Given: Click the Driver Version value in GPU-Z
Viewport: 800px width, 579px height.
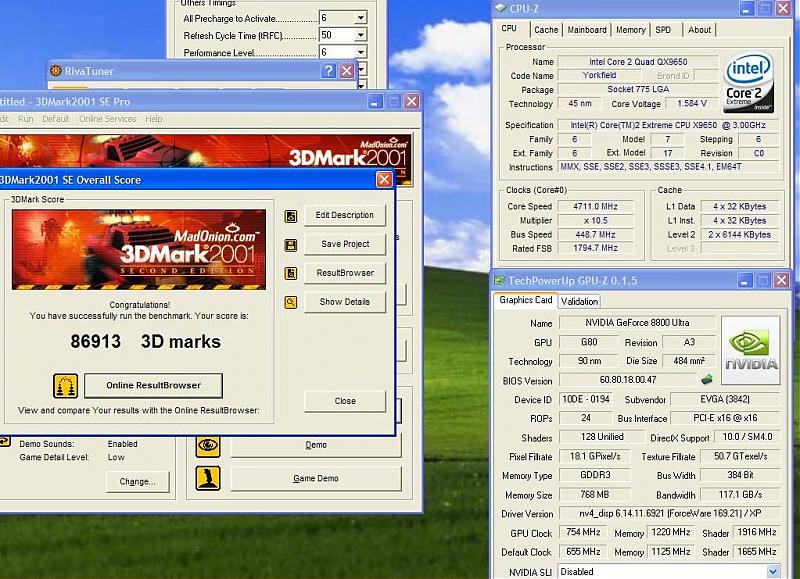Looking at the screenshot, I should click(x=669, y=513).
